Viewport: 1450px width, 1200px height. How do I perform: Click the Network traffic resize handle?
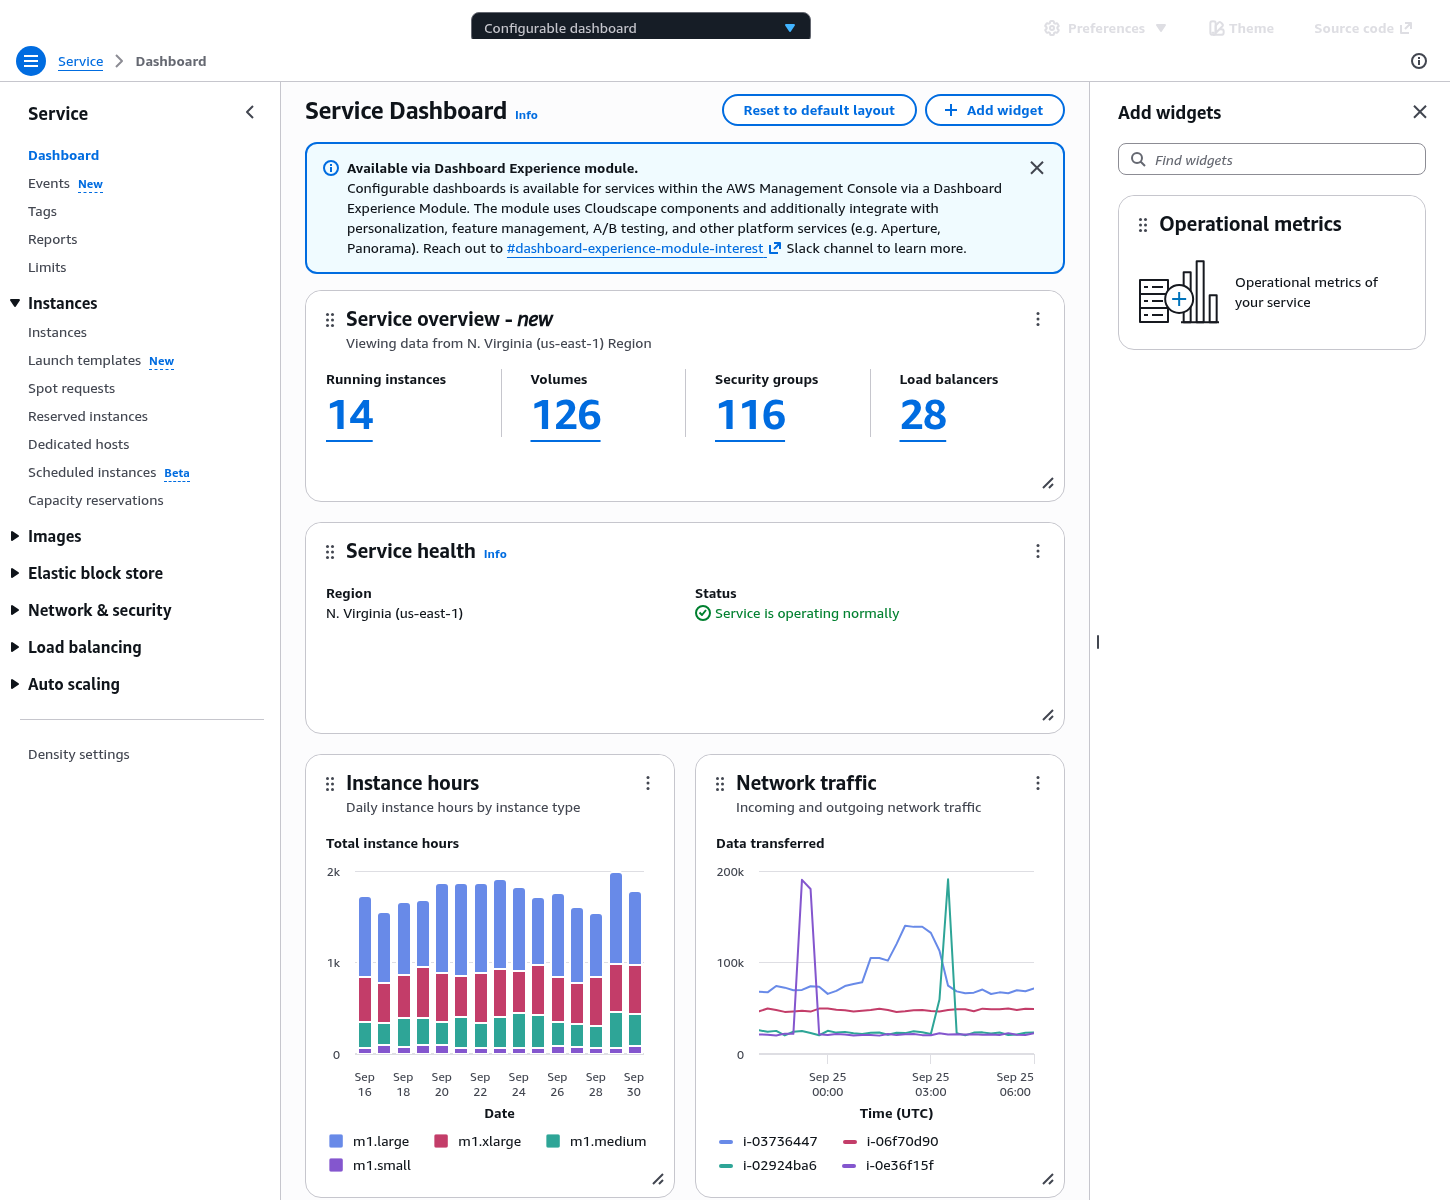(x=1047, y=1179)
